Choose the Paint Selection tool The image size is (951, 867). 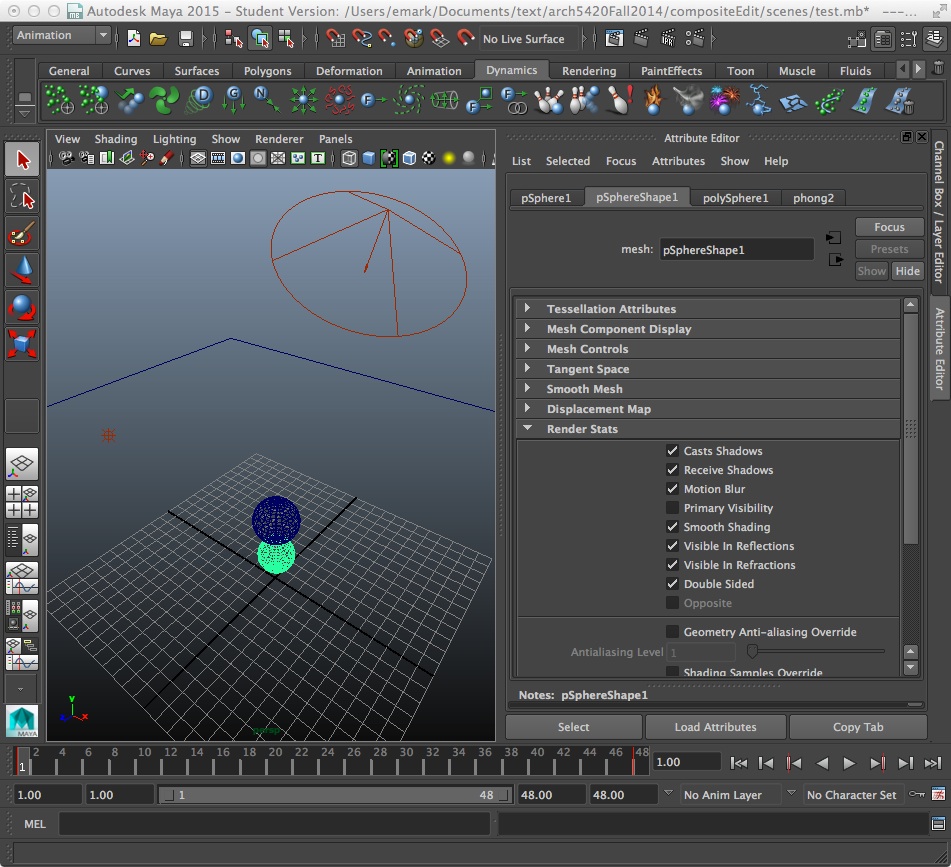coord(22,233)
